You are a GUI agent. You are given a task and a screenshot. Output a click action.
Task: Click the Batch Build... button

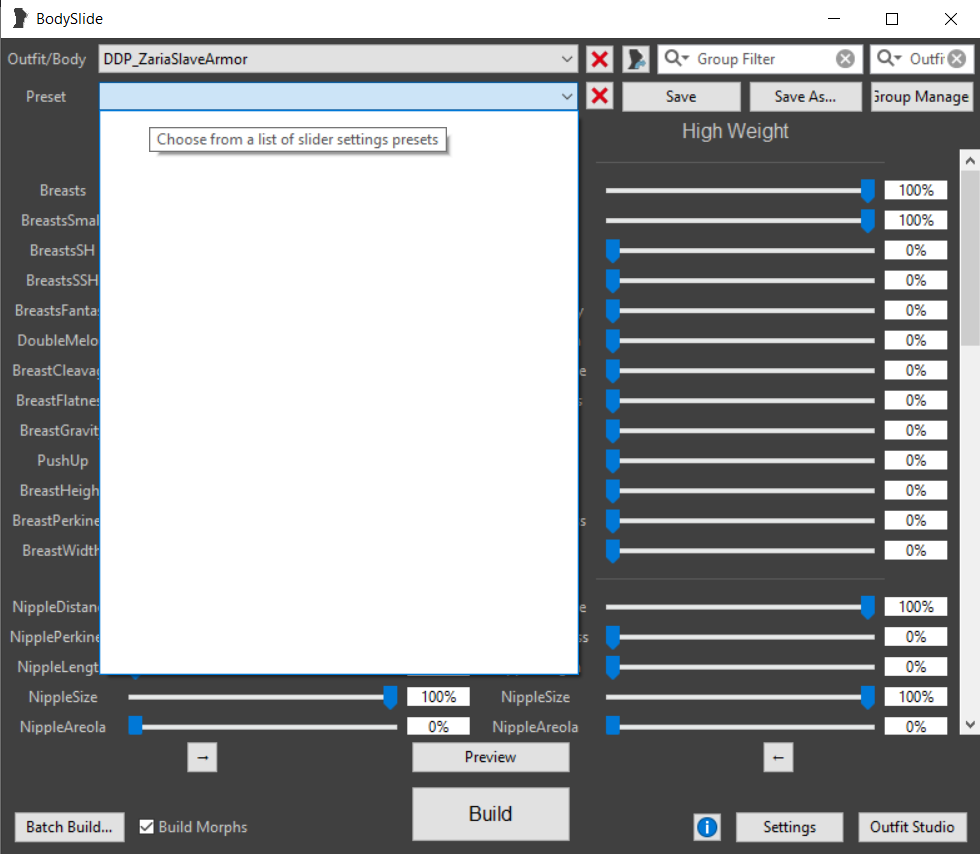pyautogui.click(x=69, y=827)
